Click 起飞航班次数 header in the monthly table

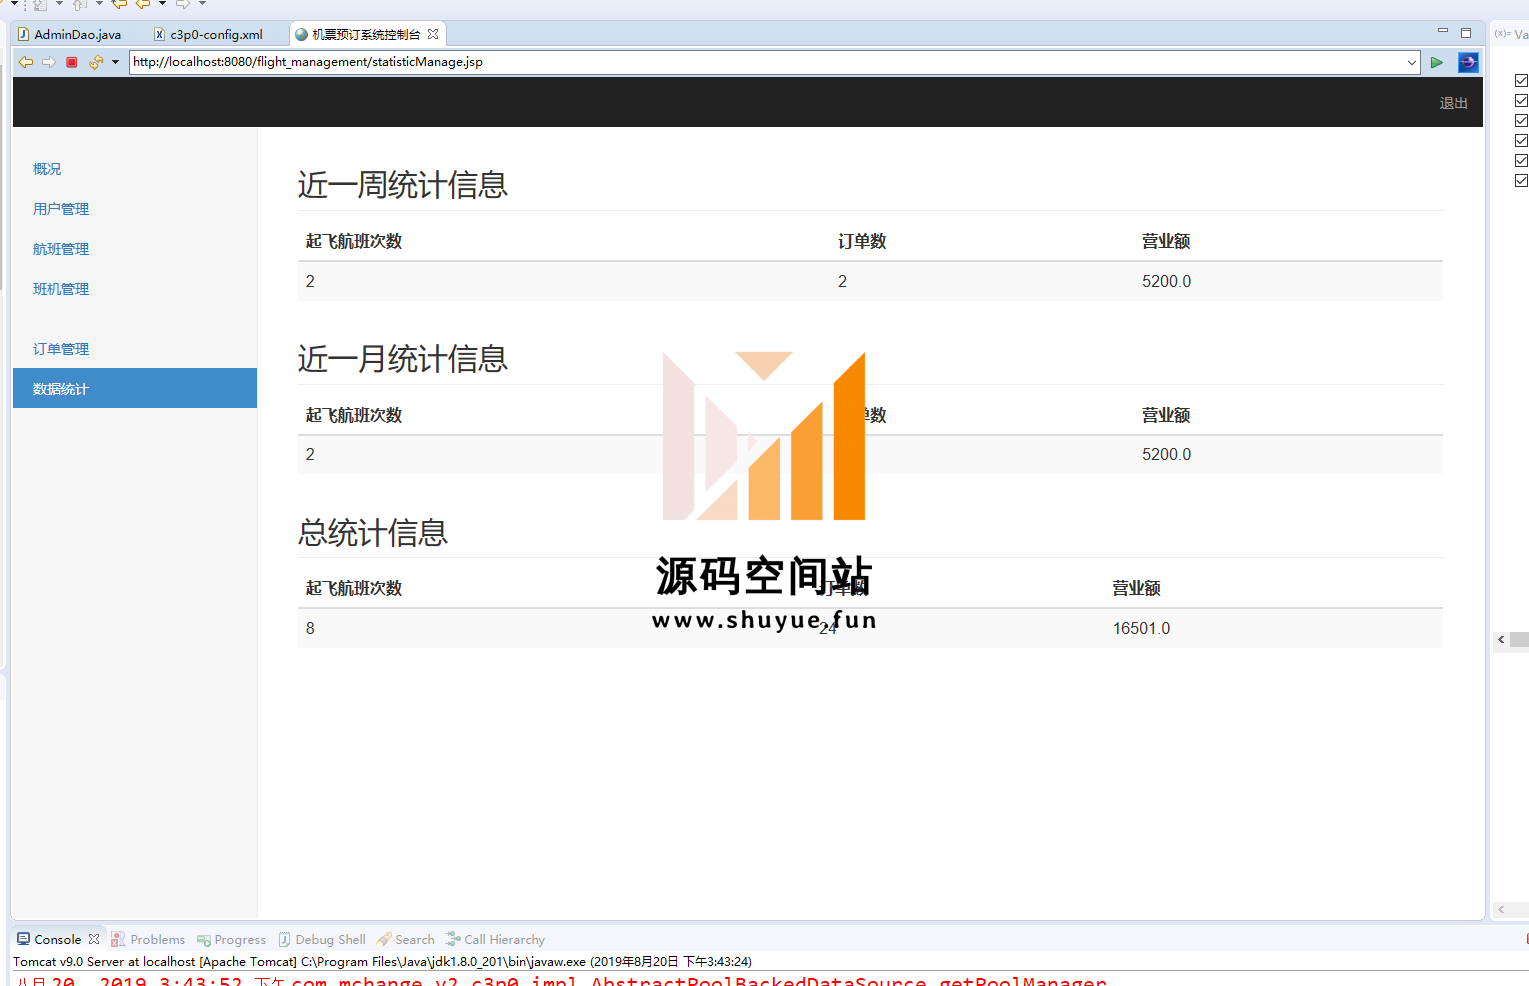[354, 415]
